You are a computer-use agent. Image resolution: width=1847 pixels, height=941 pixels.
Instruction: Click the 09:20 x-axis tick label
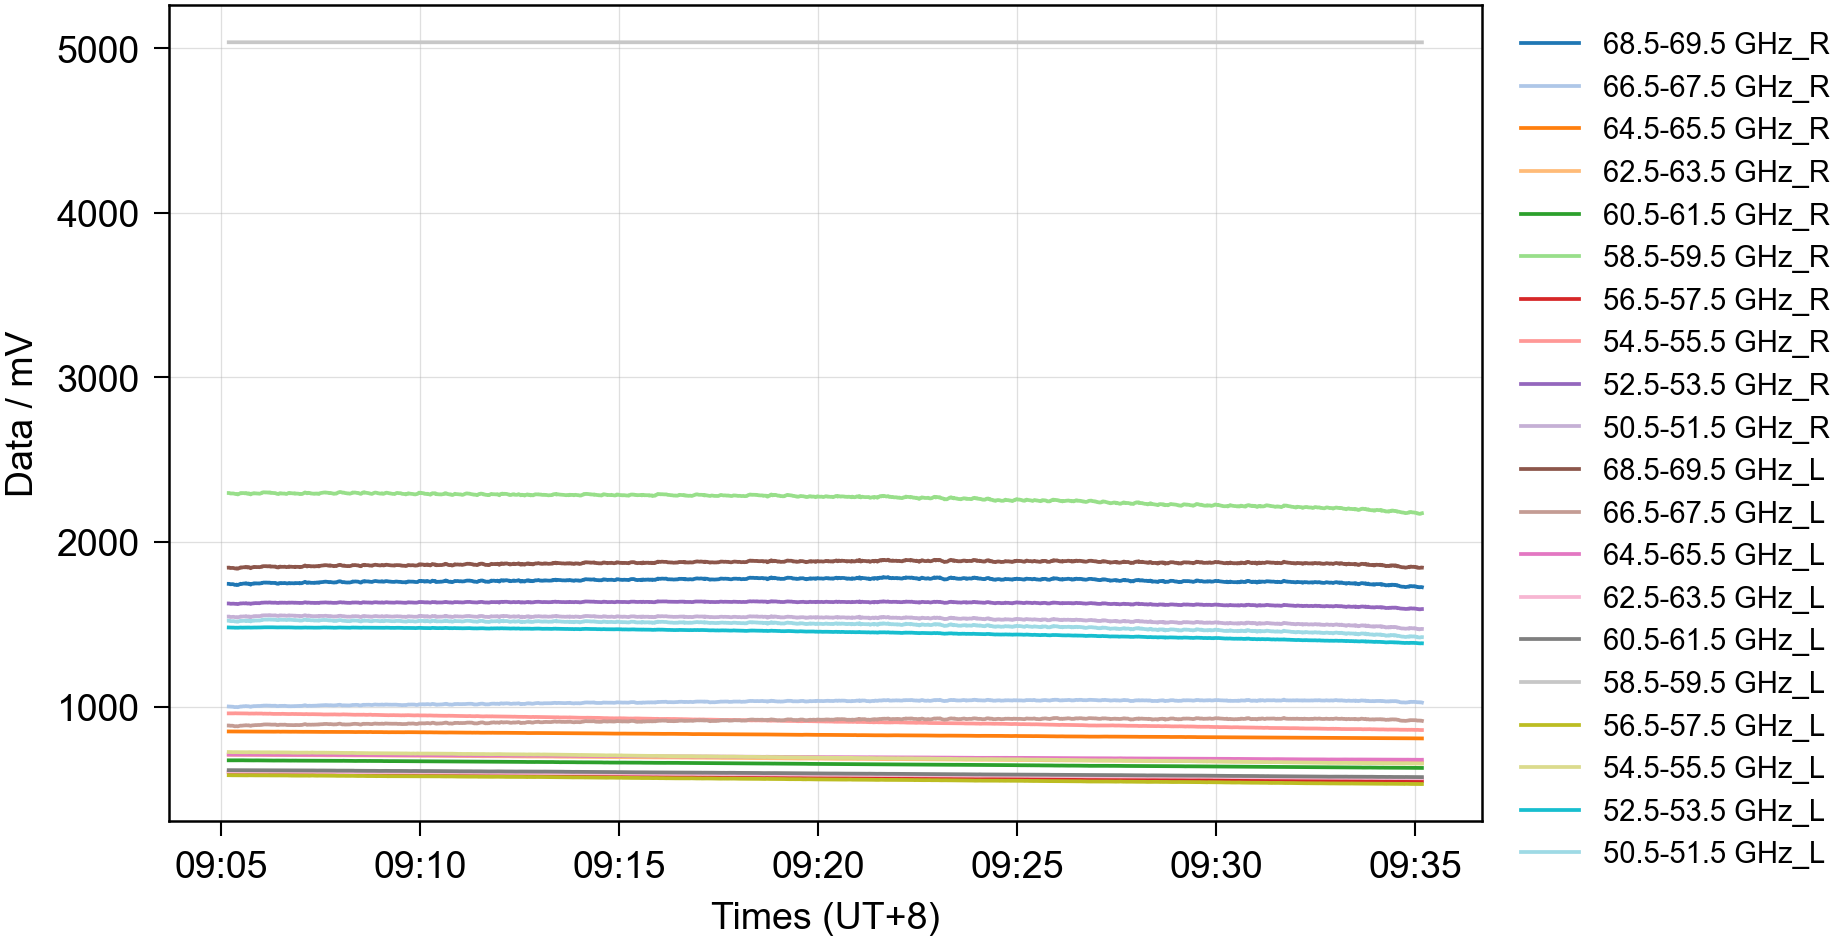[x=818, y=865]
